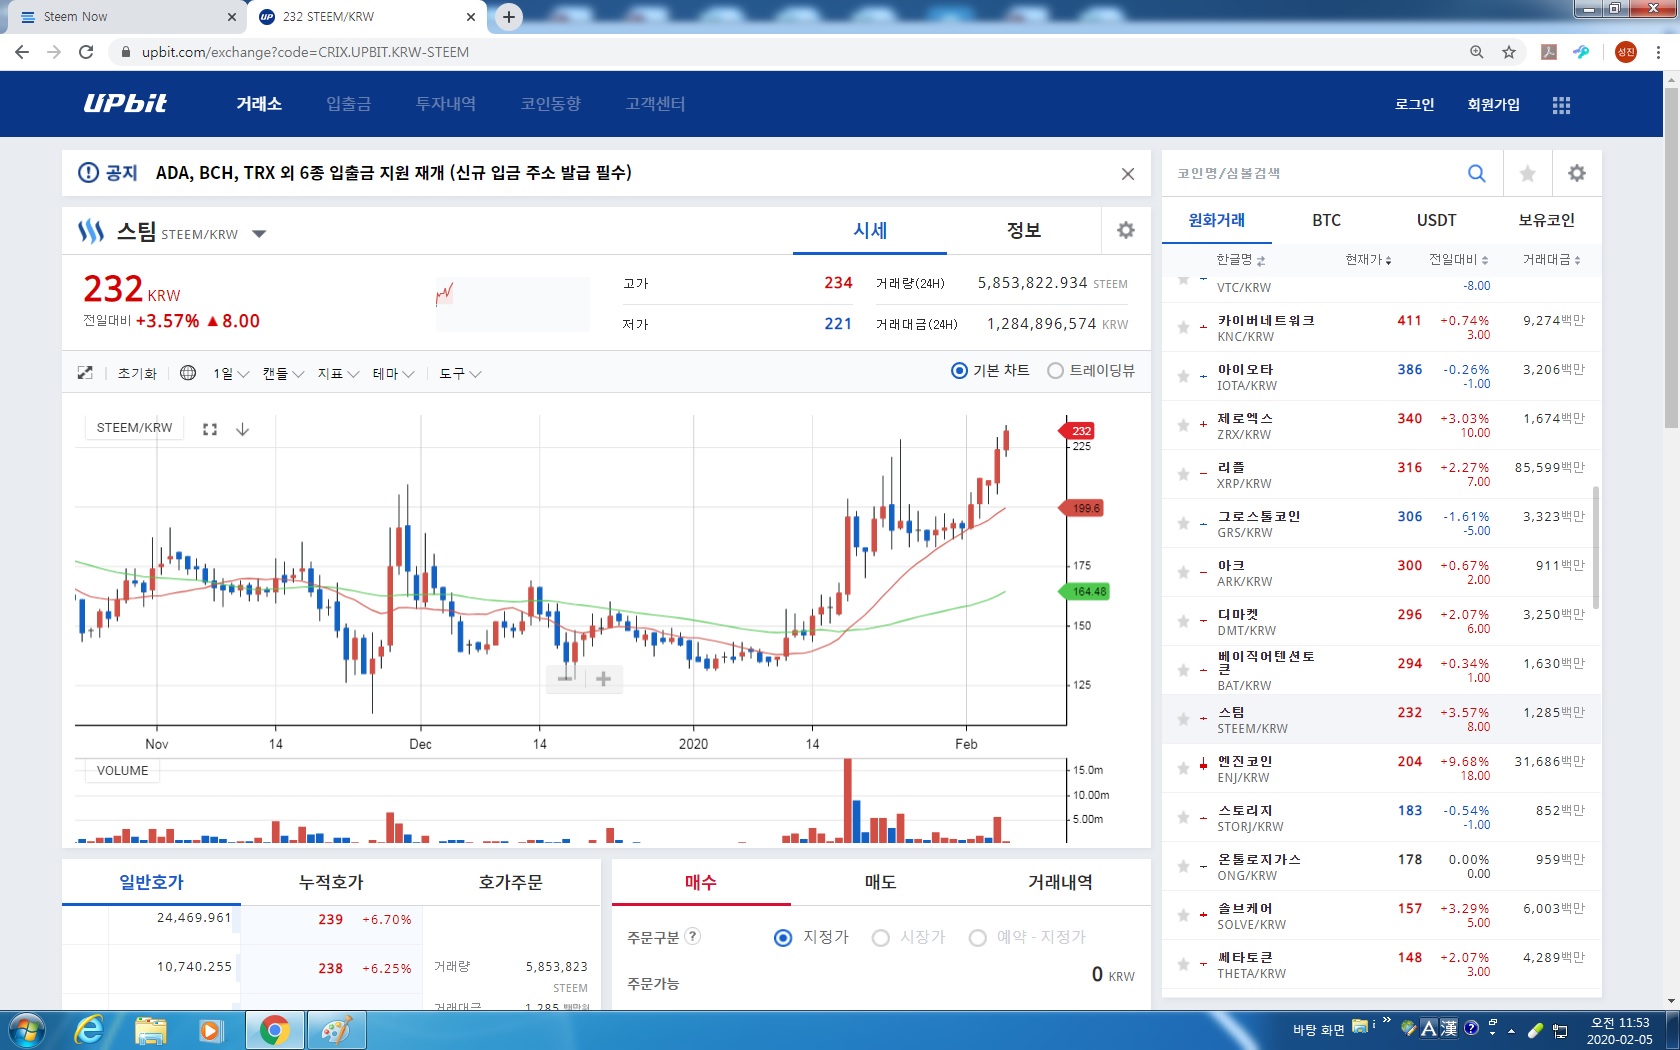
Task: Click the coin search magnifier icon
Action: (1476, 173)
